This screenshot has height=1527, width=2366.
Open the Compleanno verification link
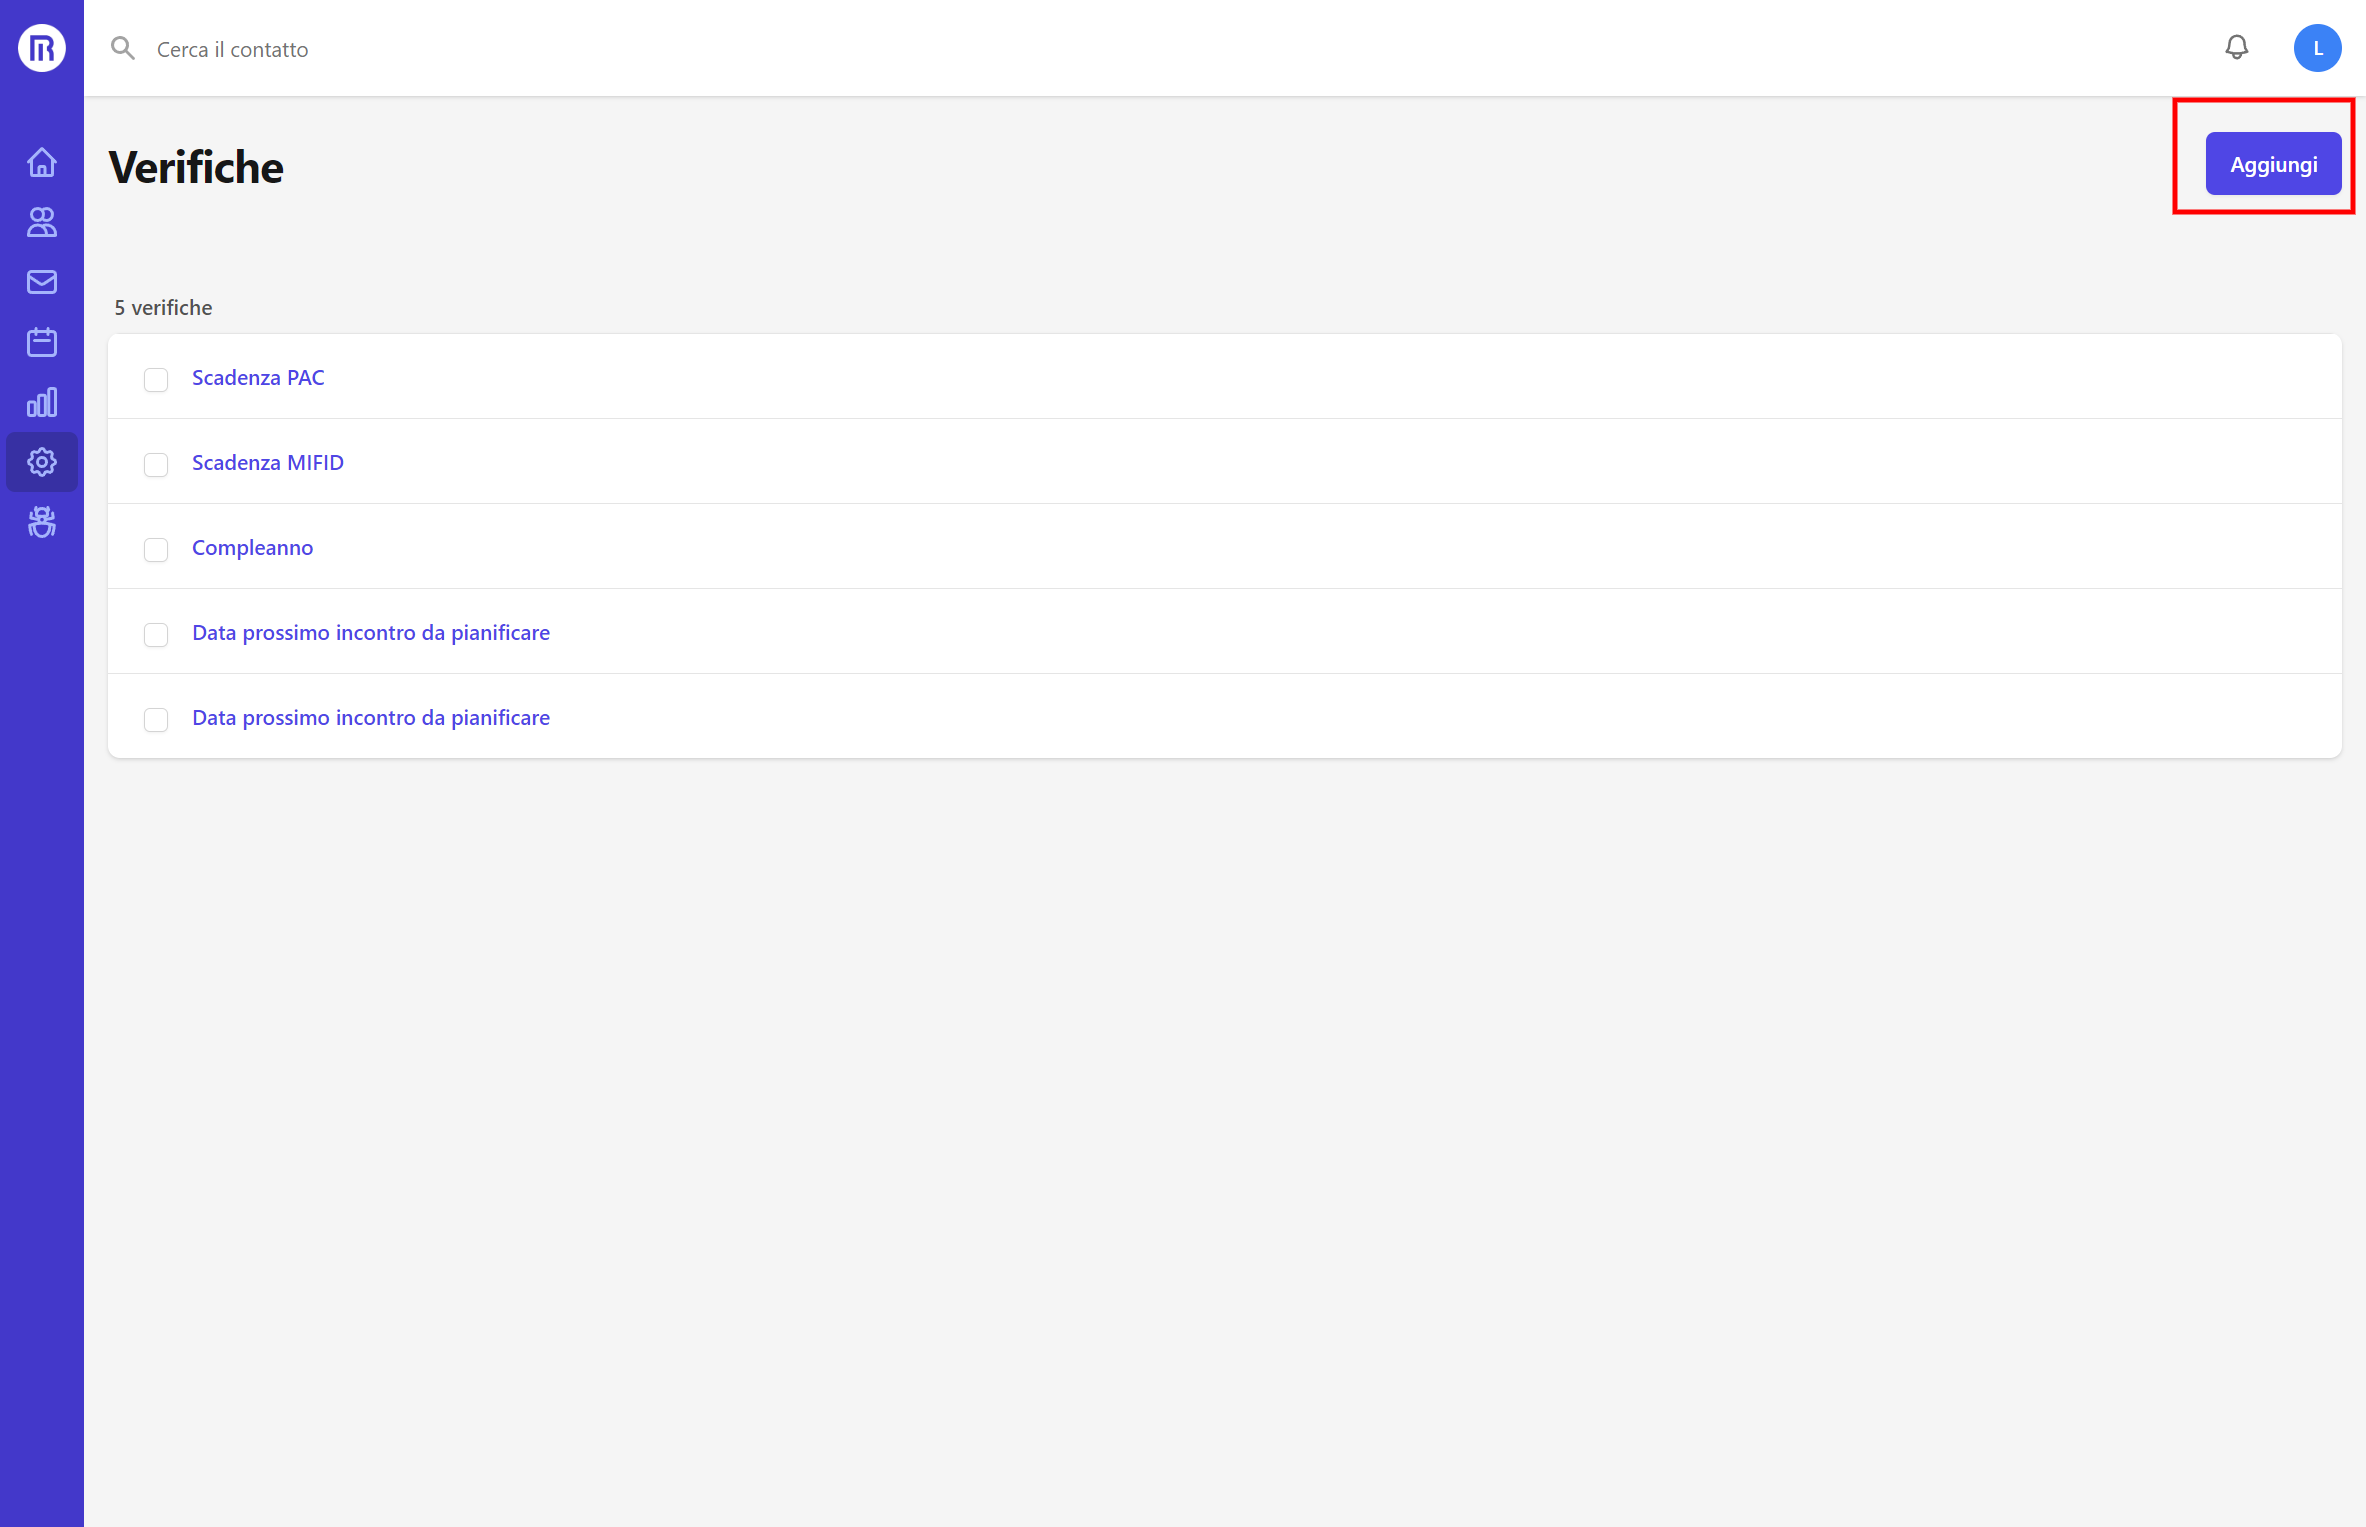pyautogui.click(x=252, y=547)
